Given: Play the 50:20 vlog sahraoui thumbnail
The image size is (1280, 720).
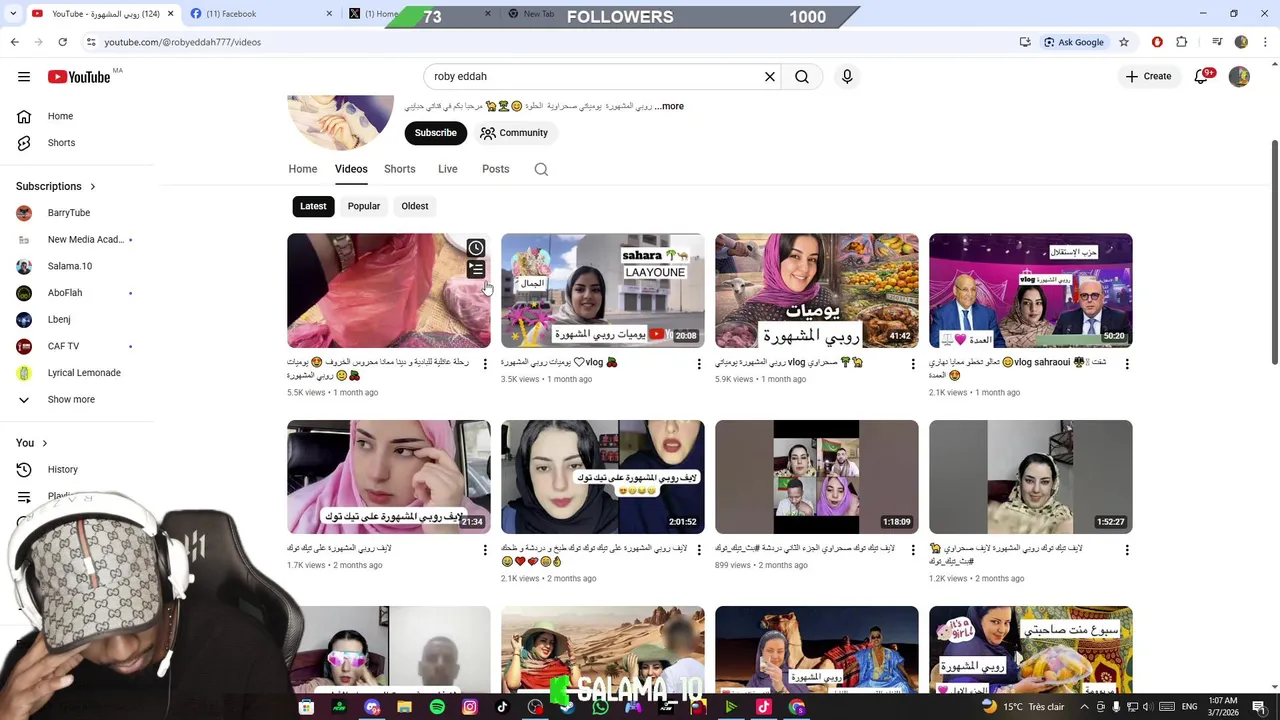Looking at the screenshot, I should (x=1031, y=290).
